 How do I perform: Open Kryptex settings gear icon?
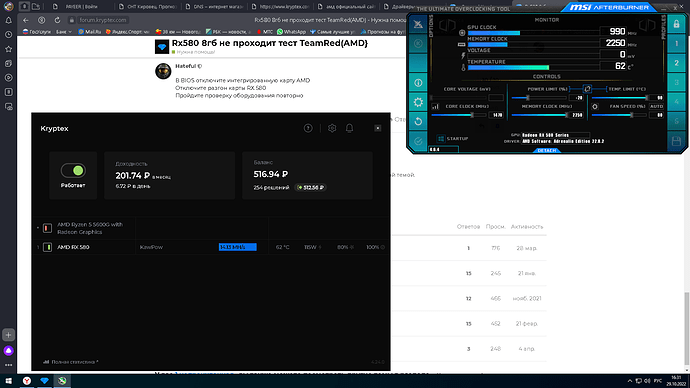pos(332,128)
